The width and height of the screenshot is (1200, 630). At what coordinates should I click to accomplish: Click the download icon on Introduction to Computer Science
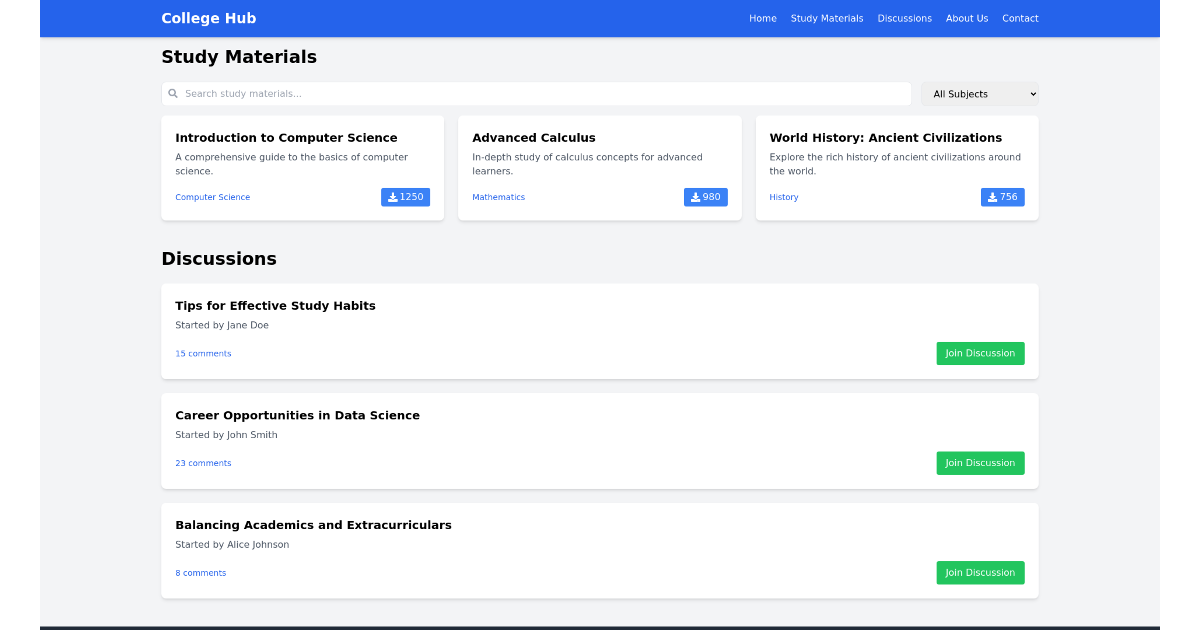(x=393, y=197)
